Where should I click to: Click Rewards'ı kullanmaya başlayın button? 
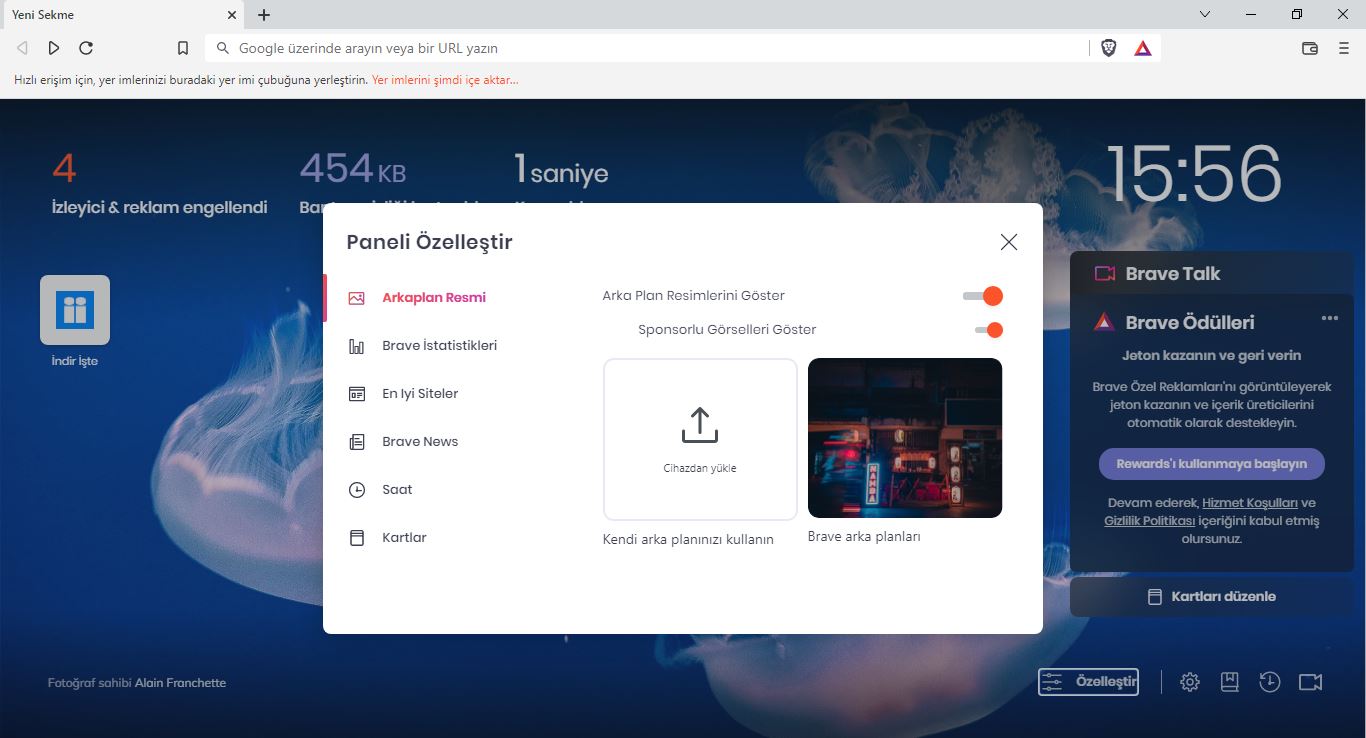click(1211, 464)
